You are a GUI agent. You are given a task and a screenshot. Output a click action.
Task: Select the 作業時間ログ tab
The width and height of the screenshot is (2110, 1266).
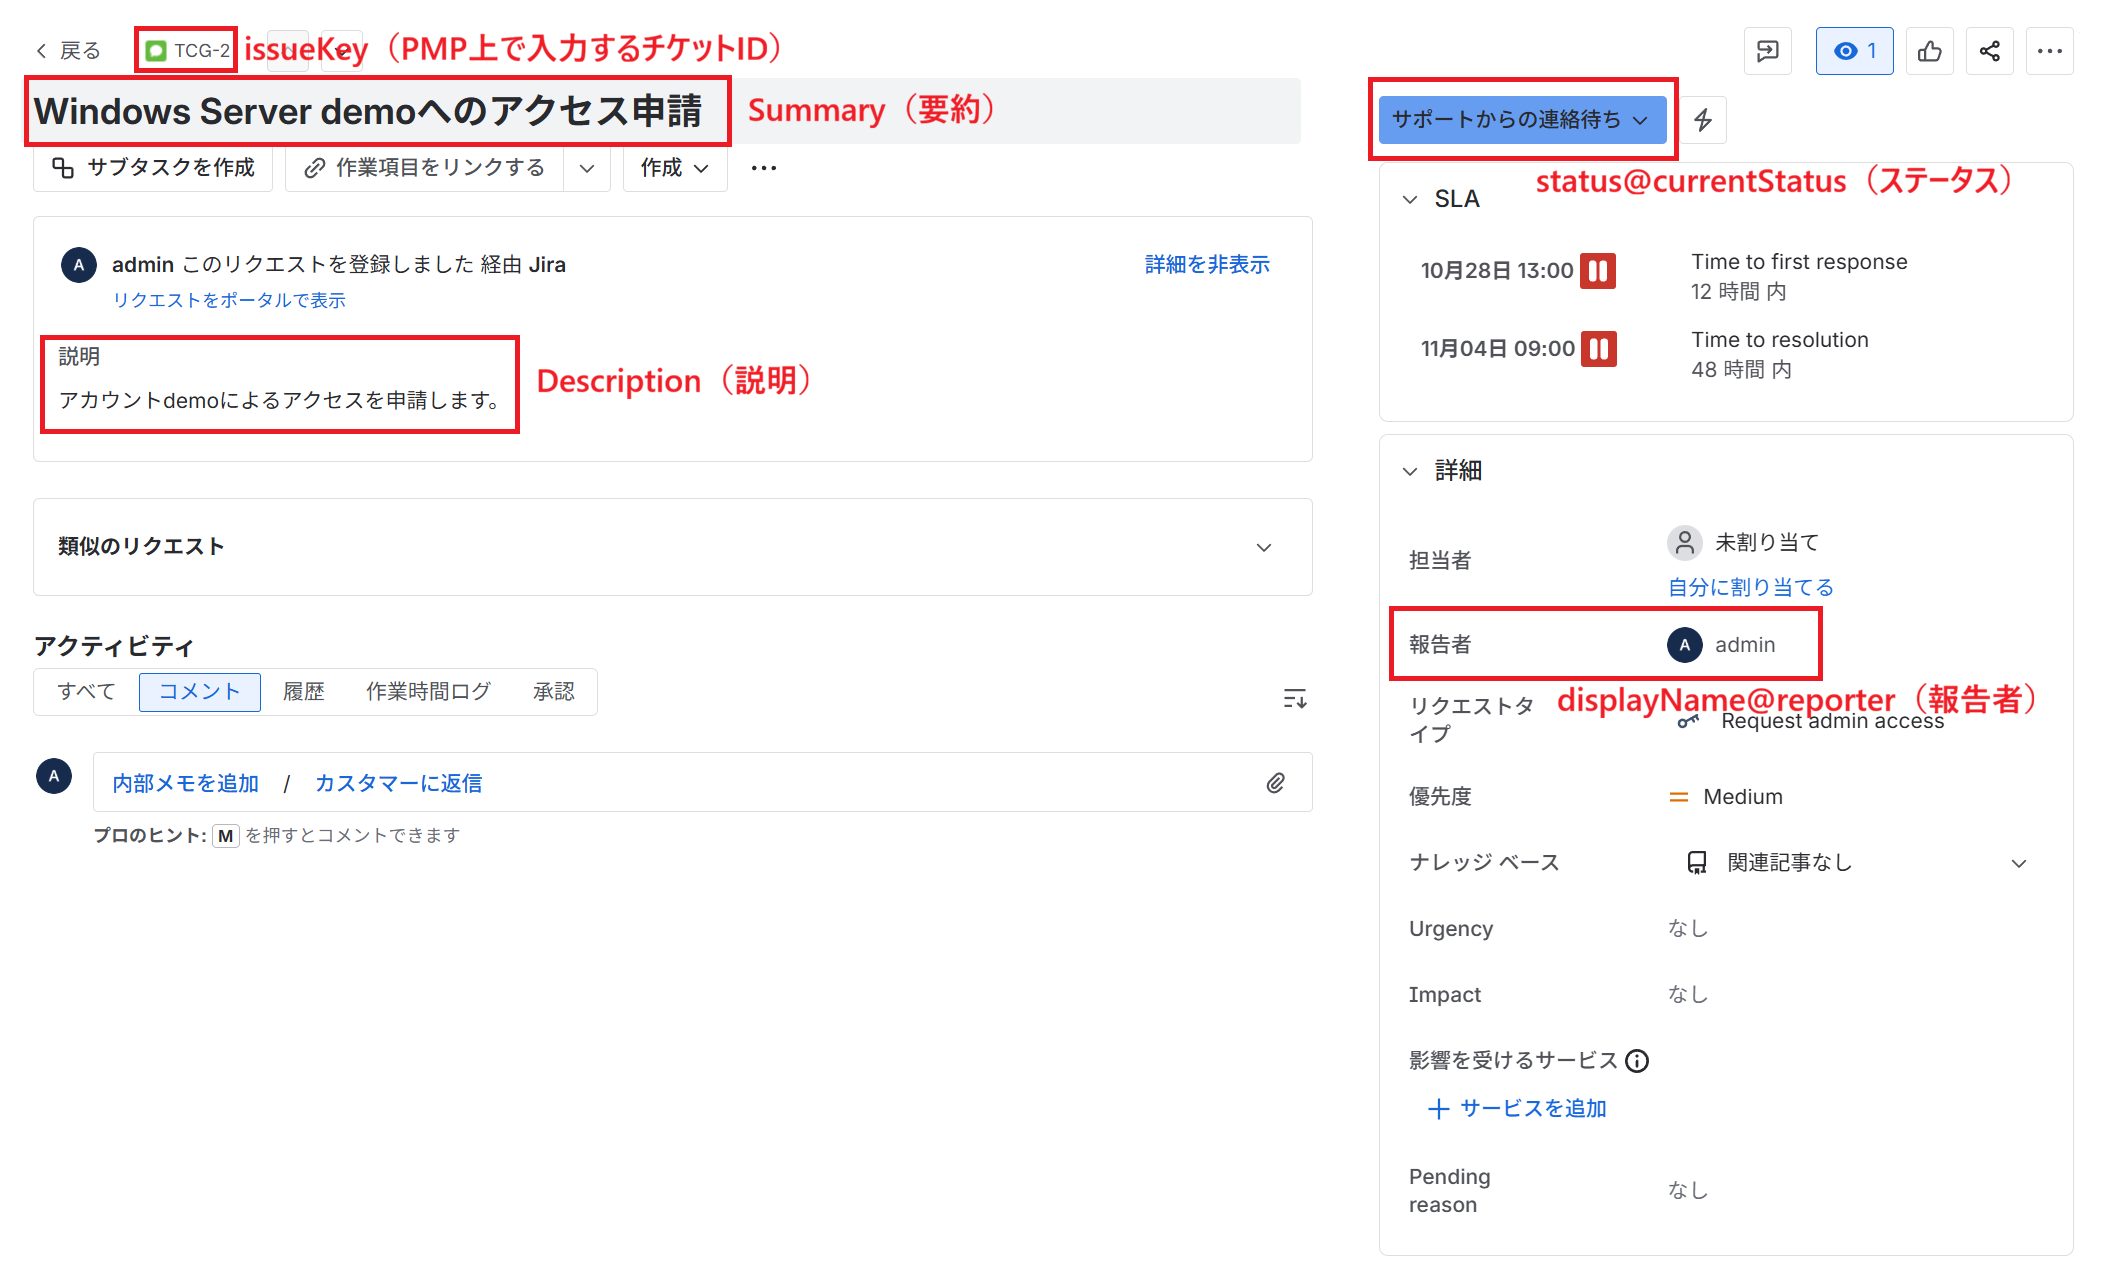point(428,692)
